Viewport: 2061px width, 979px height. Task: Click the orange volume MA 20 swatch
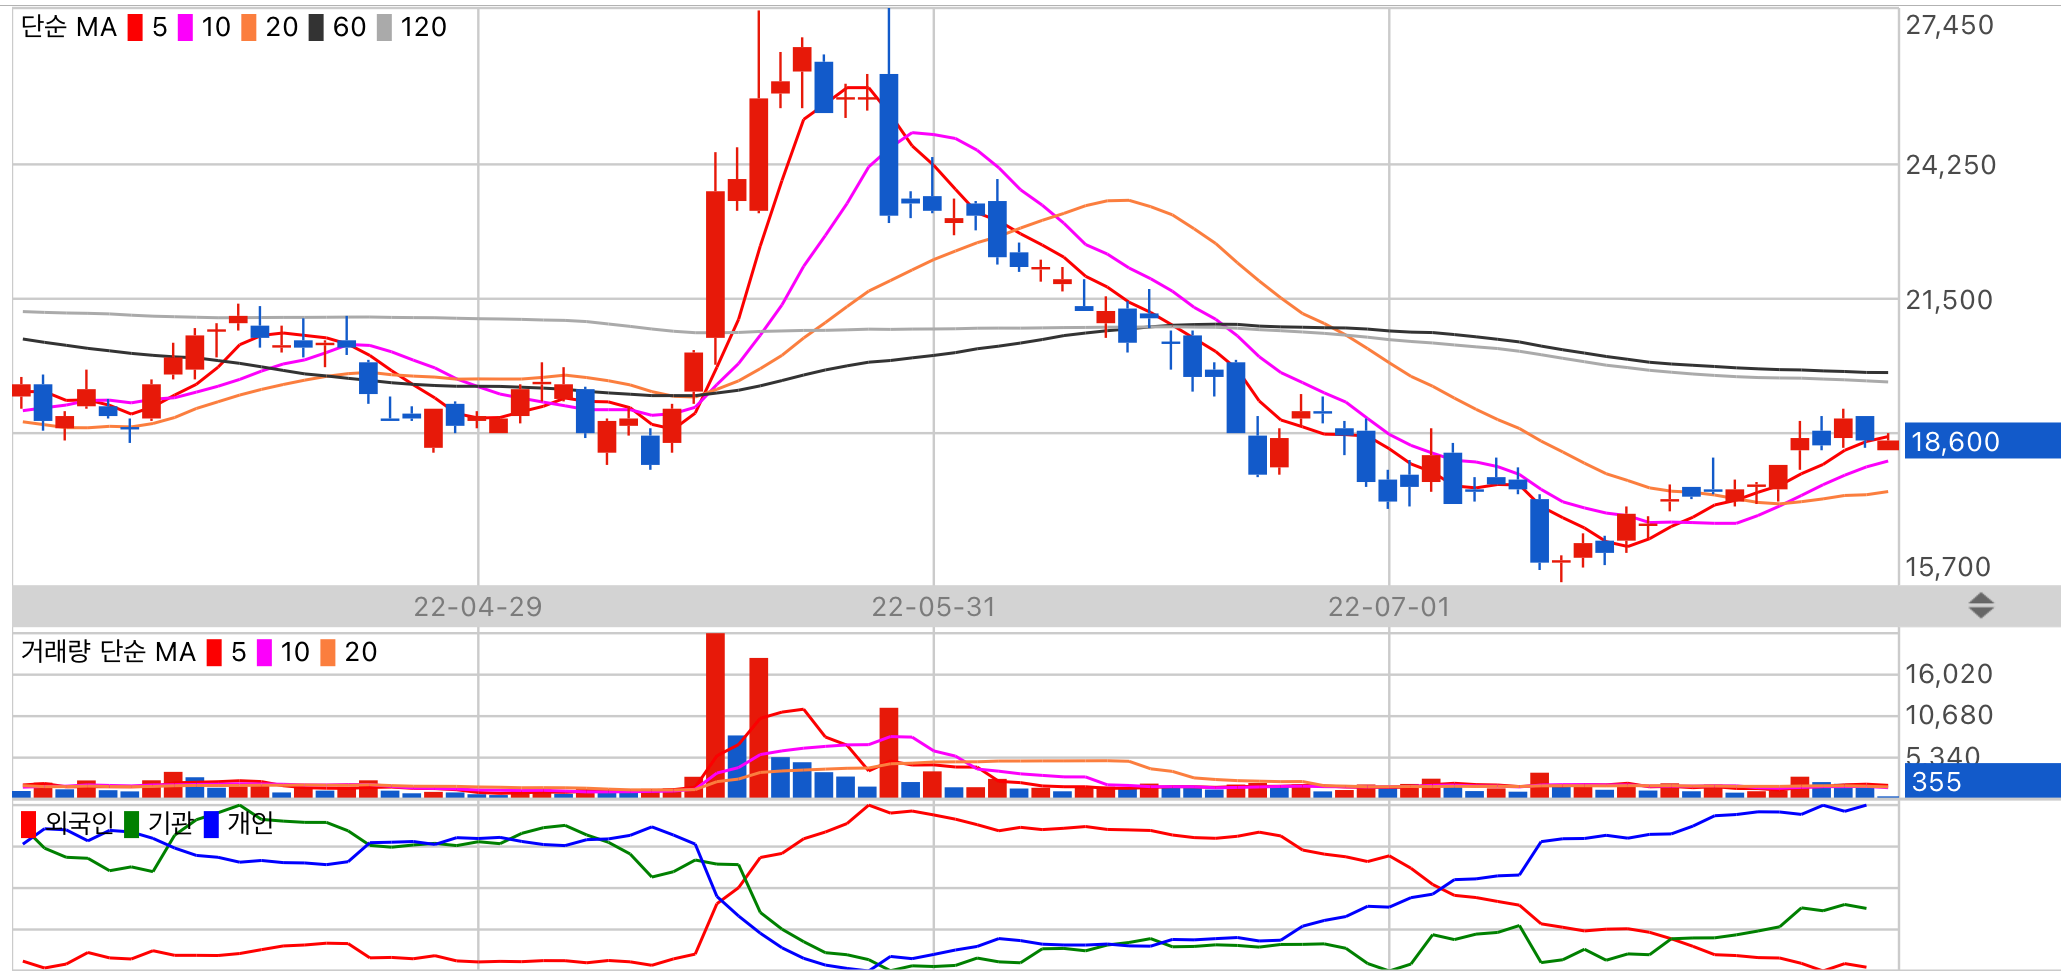pos(328,653)
